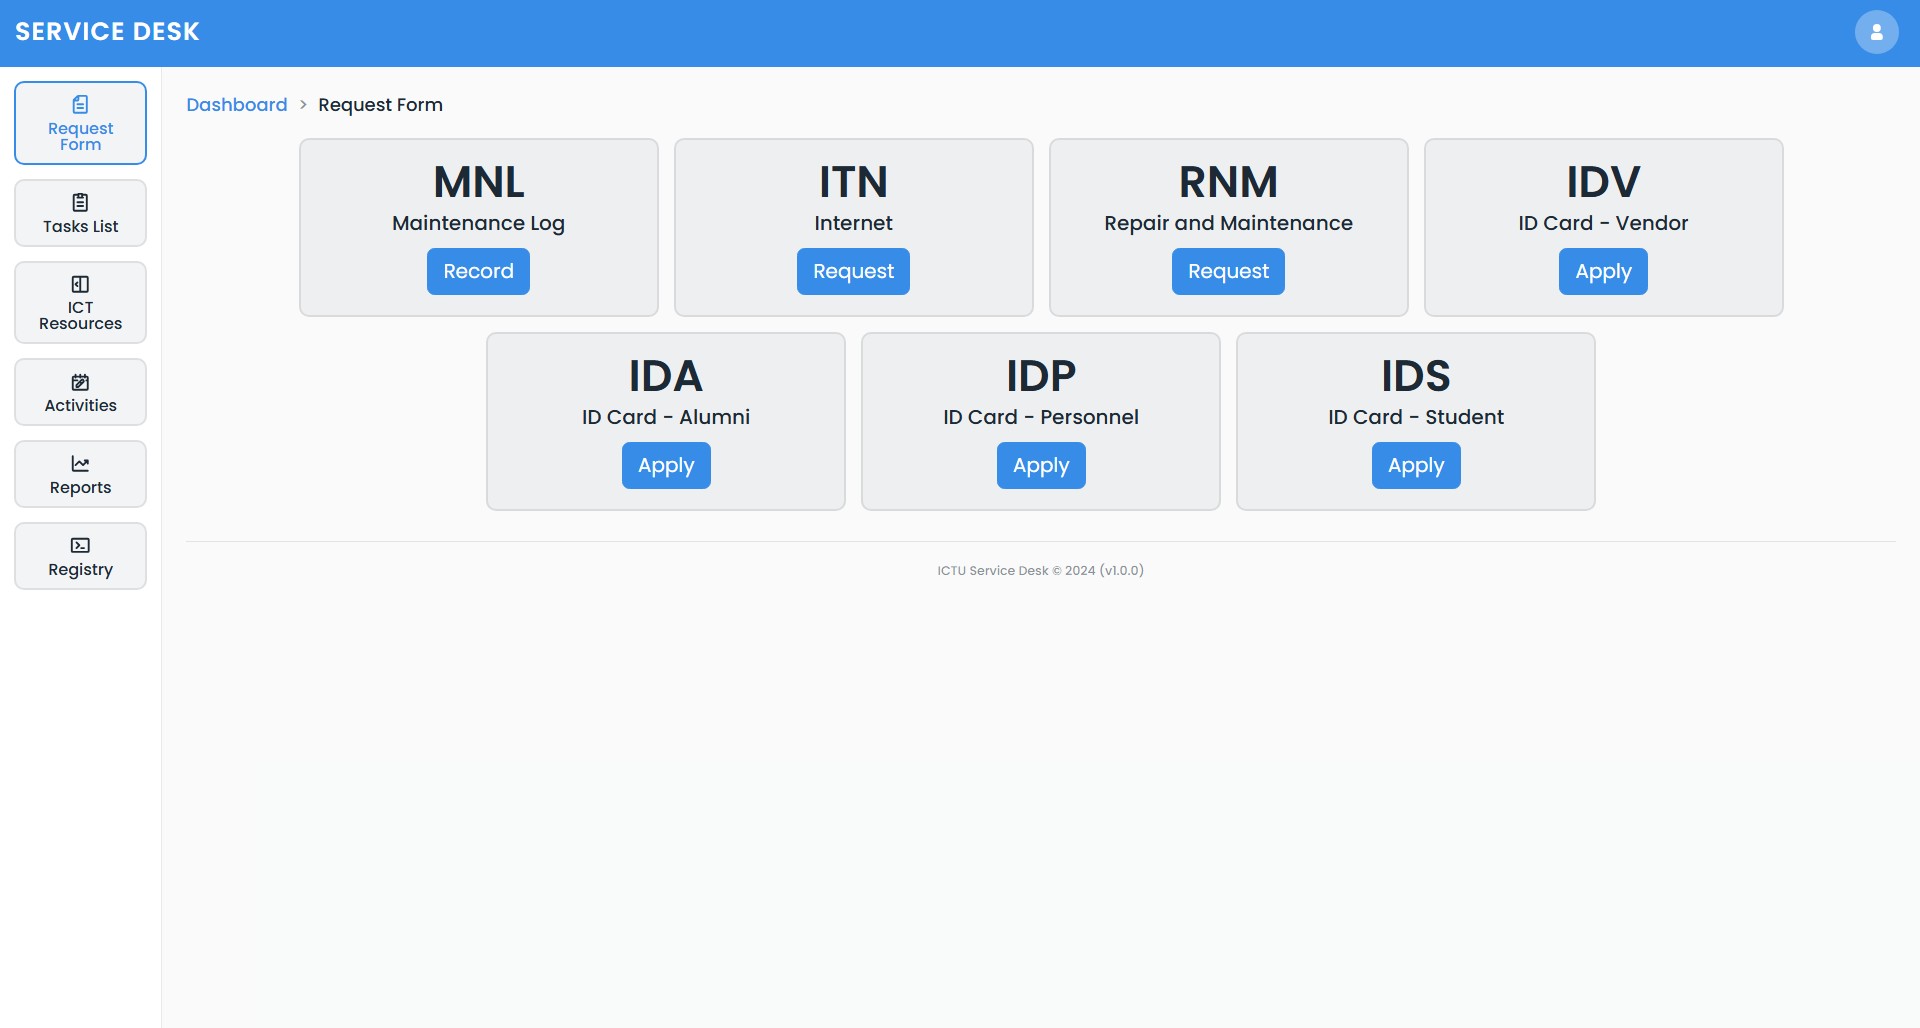
Task: Select the Registry label in sidebar
Action: (x=80, y=570)
